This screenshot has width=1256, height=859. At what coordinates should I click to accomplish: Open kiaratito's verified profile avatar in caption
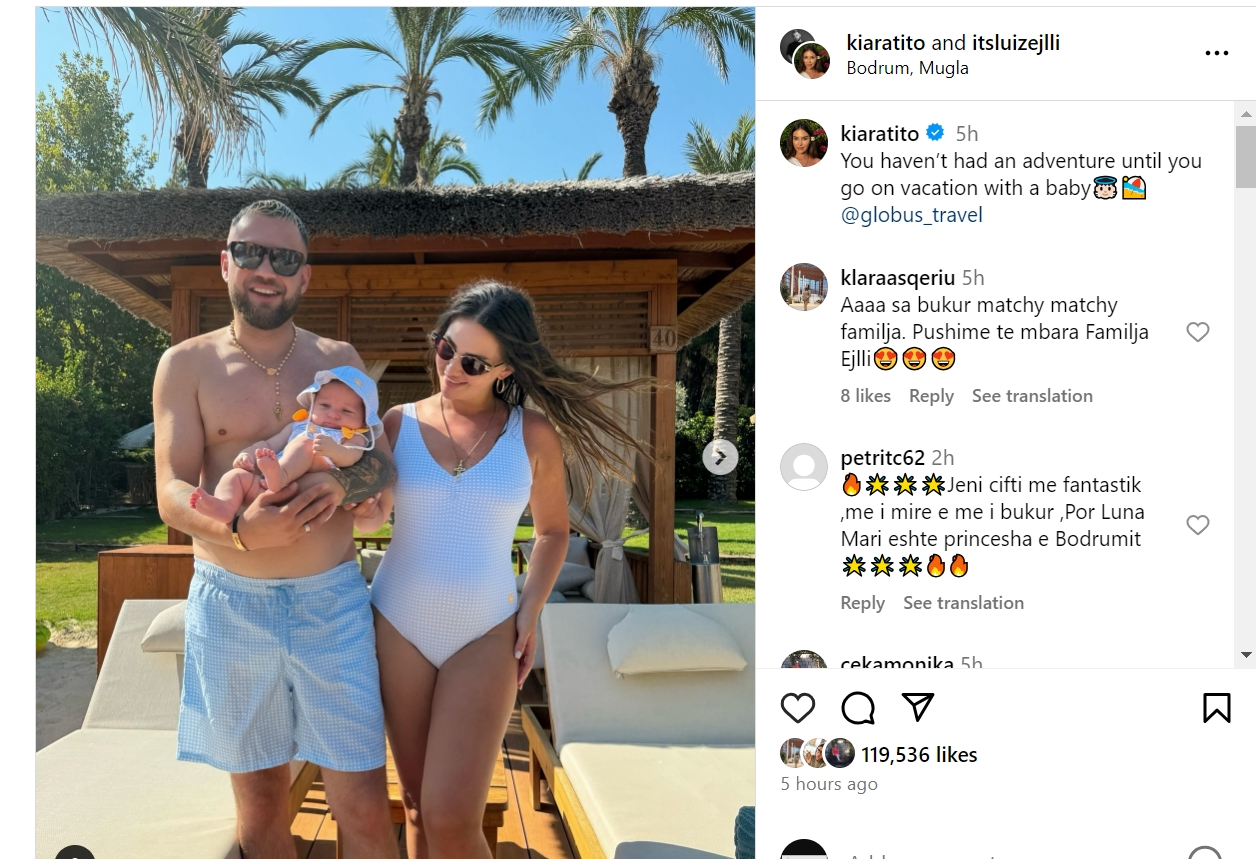[804, 143]
